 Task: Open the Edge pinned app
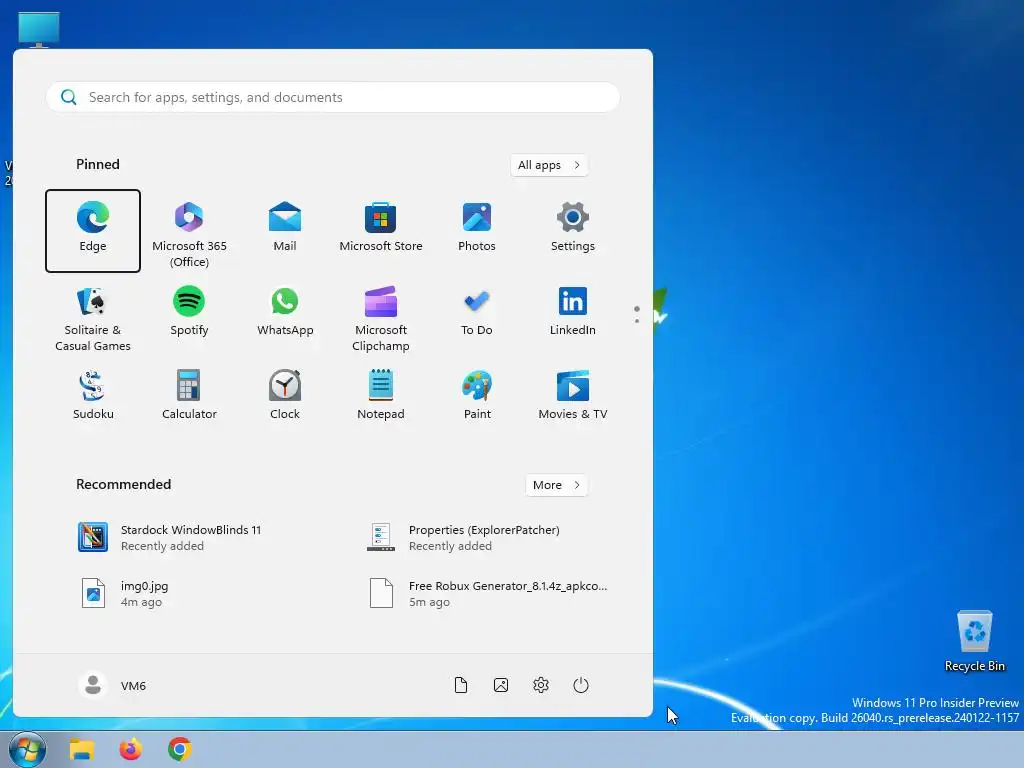[x=93, y=231]
